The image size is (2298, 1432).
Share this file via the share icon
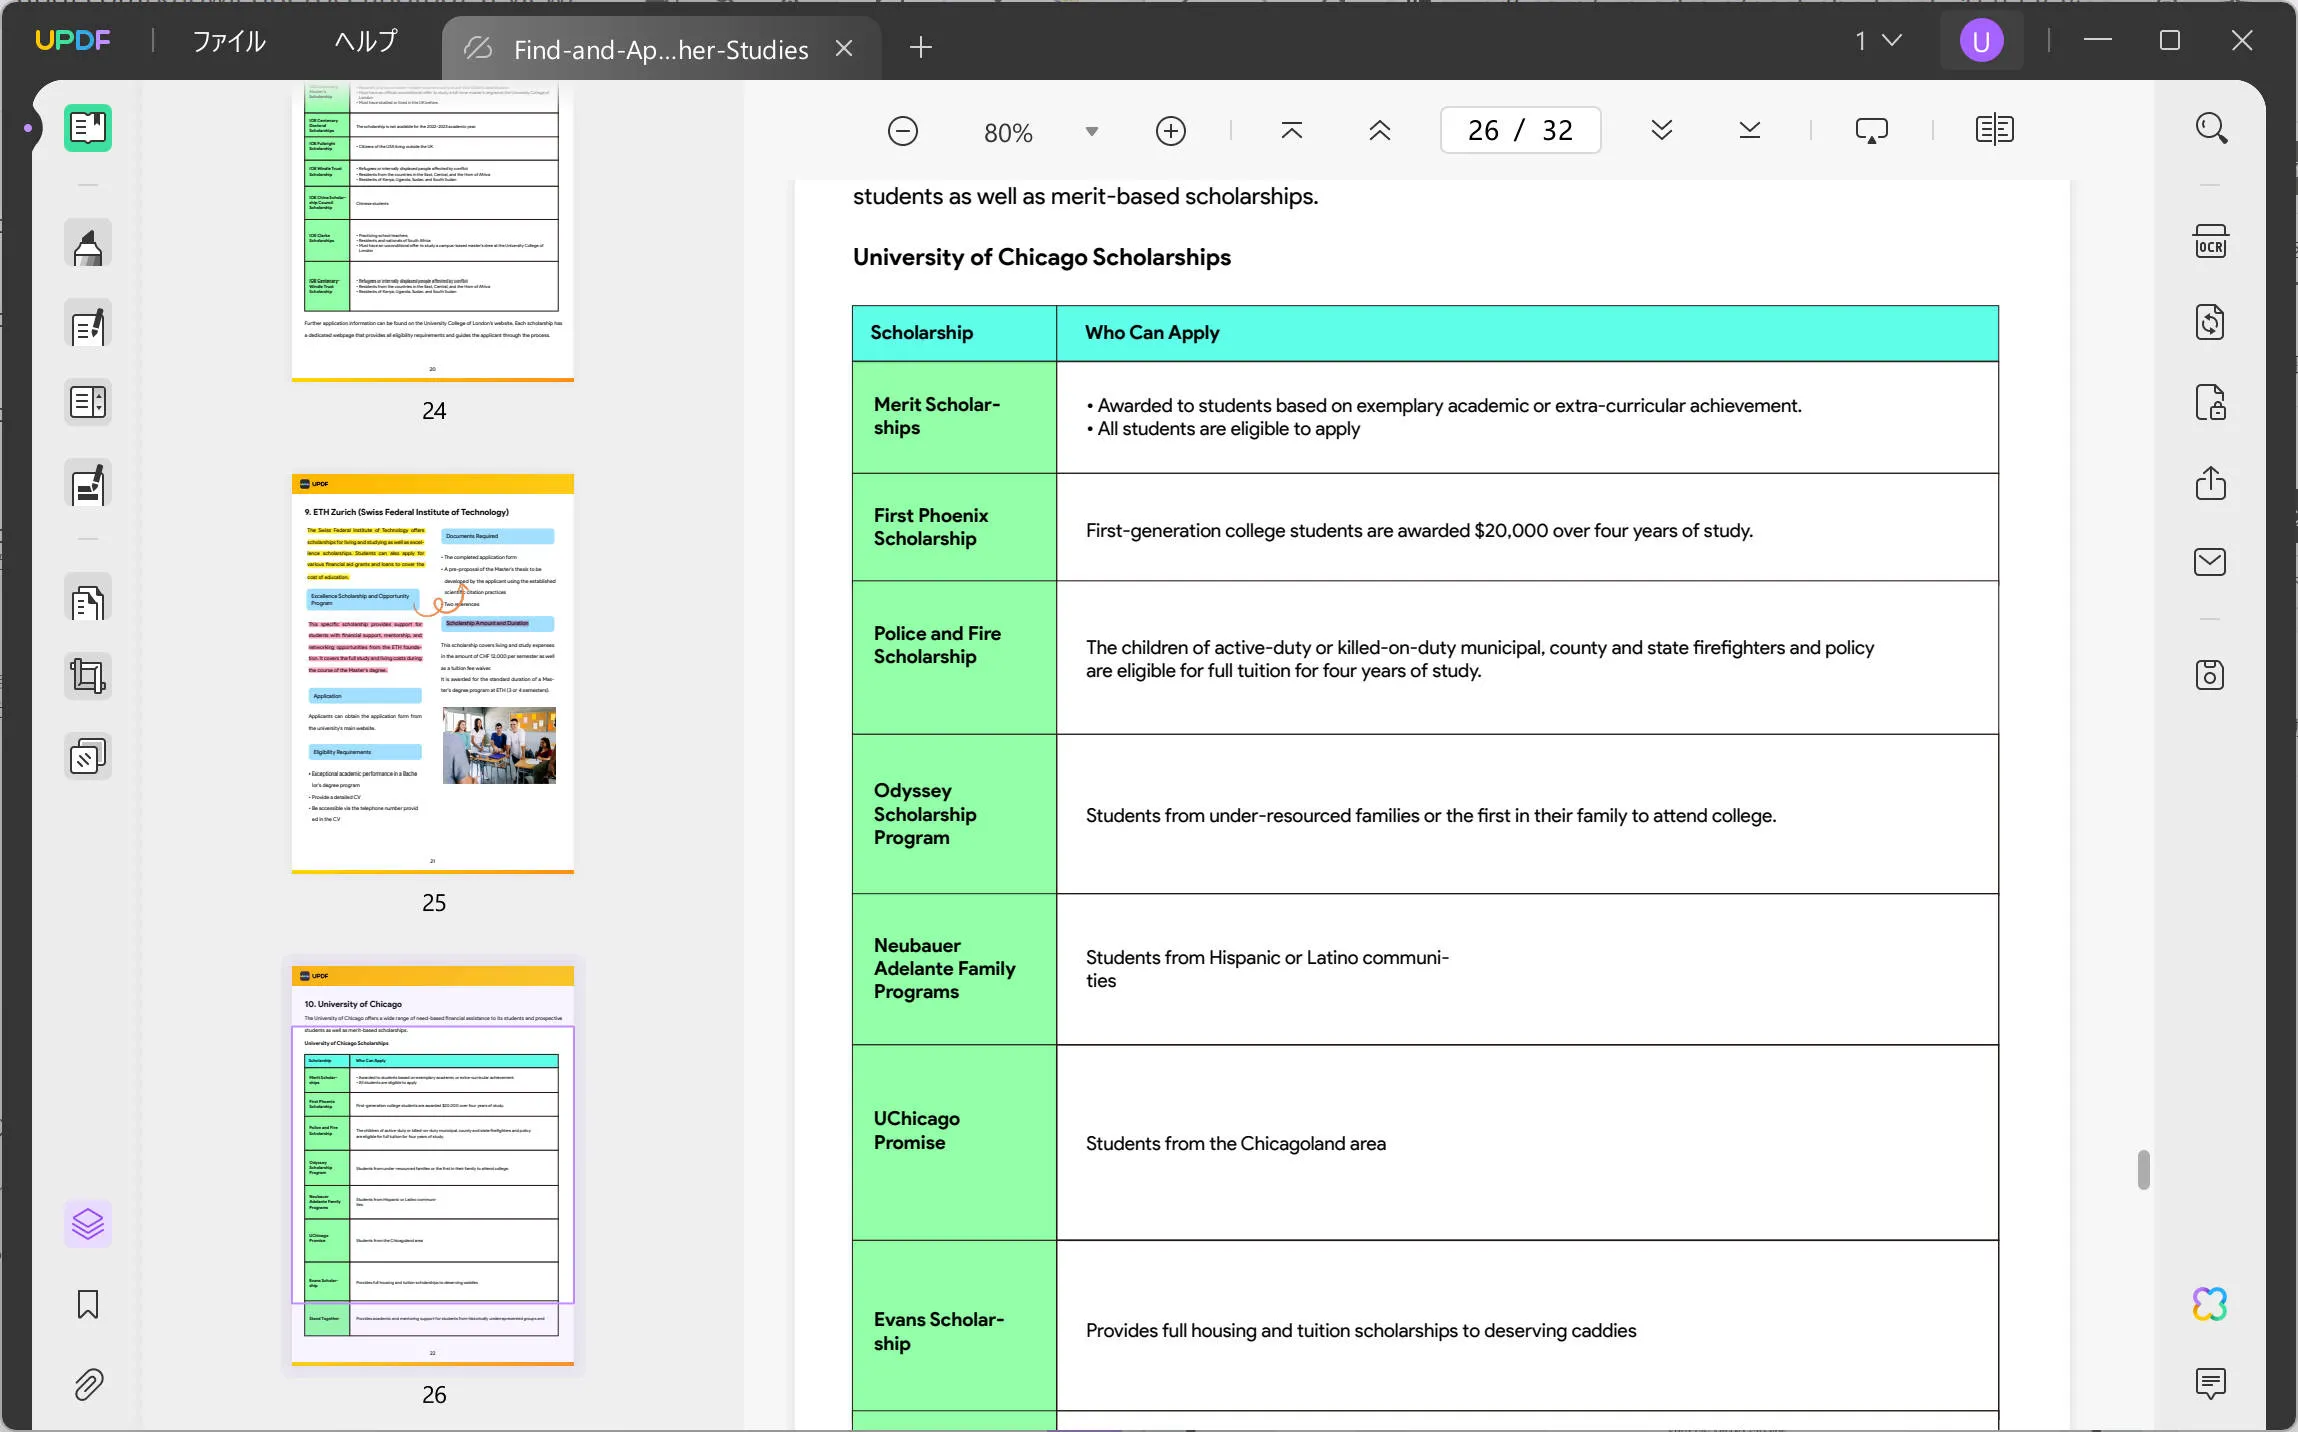pos(2210,483)
